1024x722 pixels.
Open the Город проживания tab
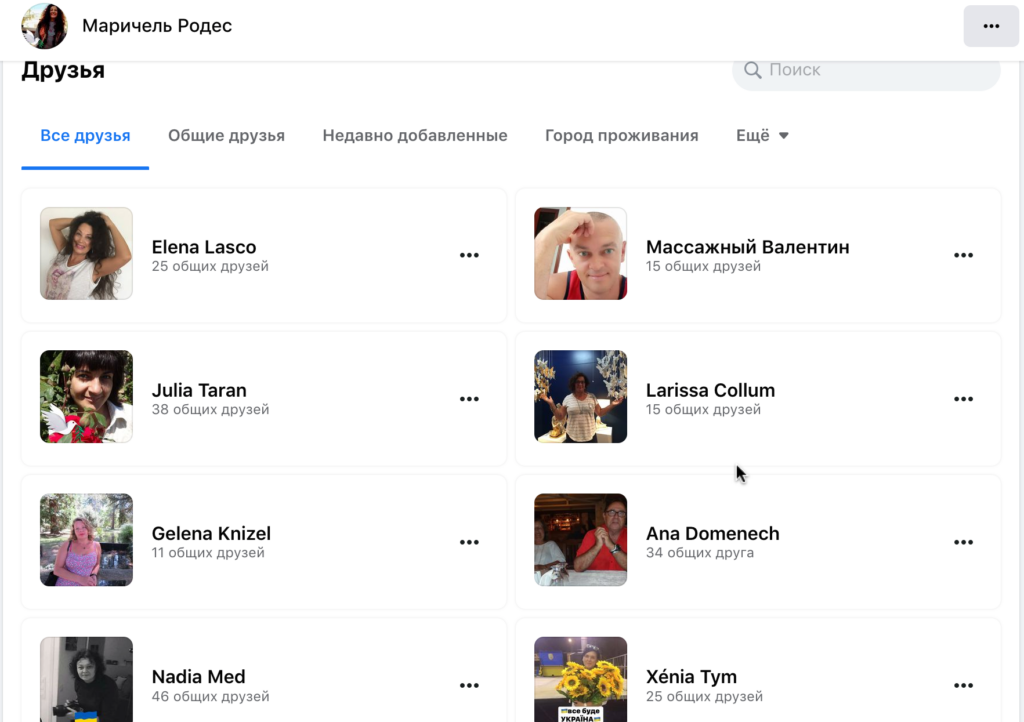621,136
